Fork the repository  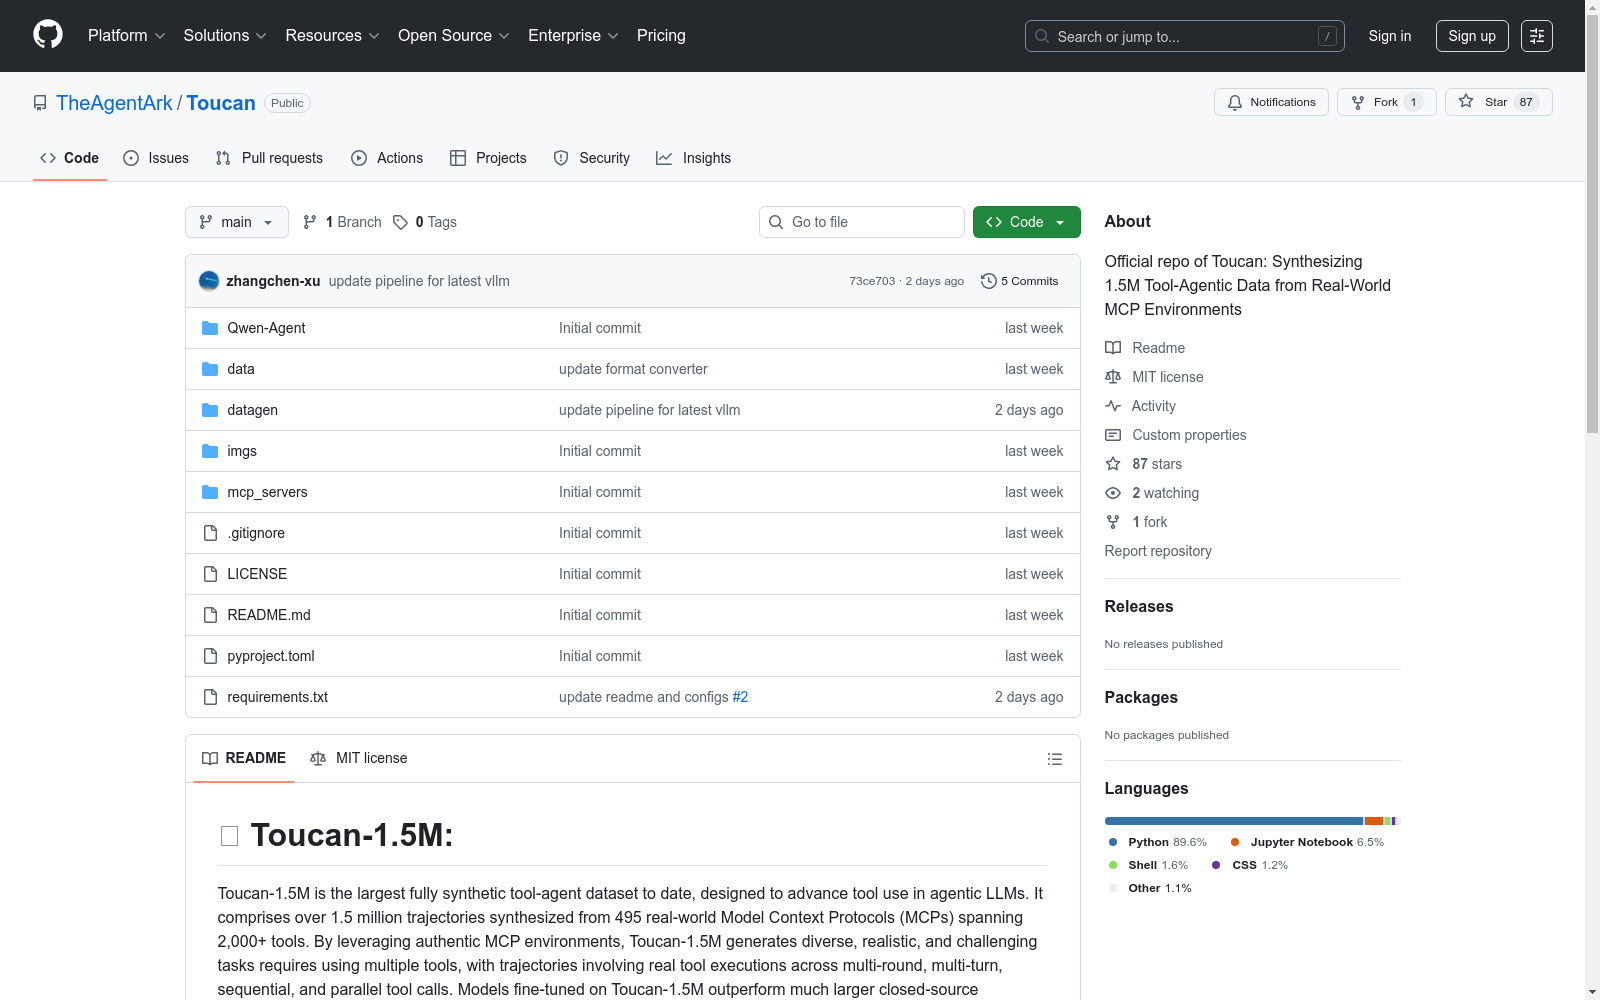1386,102
